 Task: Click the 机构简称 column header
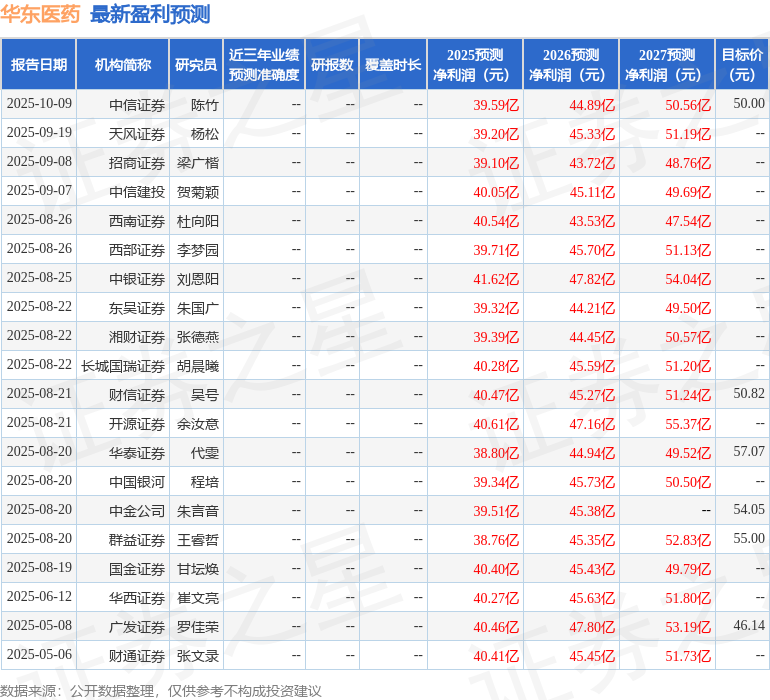tap(123, 65)
